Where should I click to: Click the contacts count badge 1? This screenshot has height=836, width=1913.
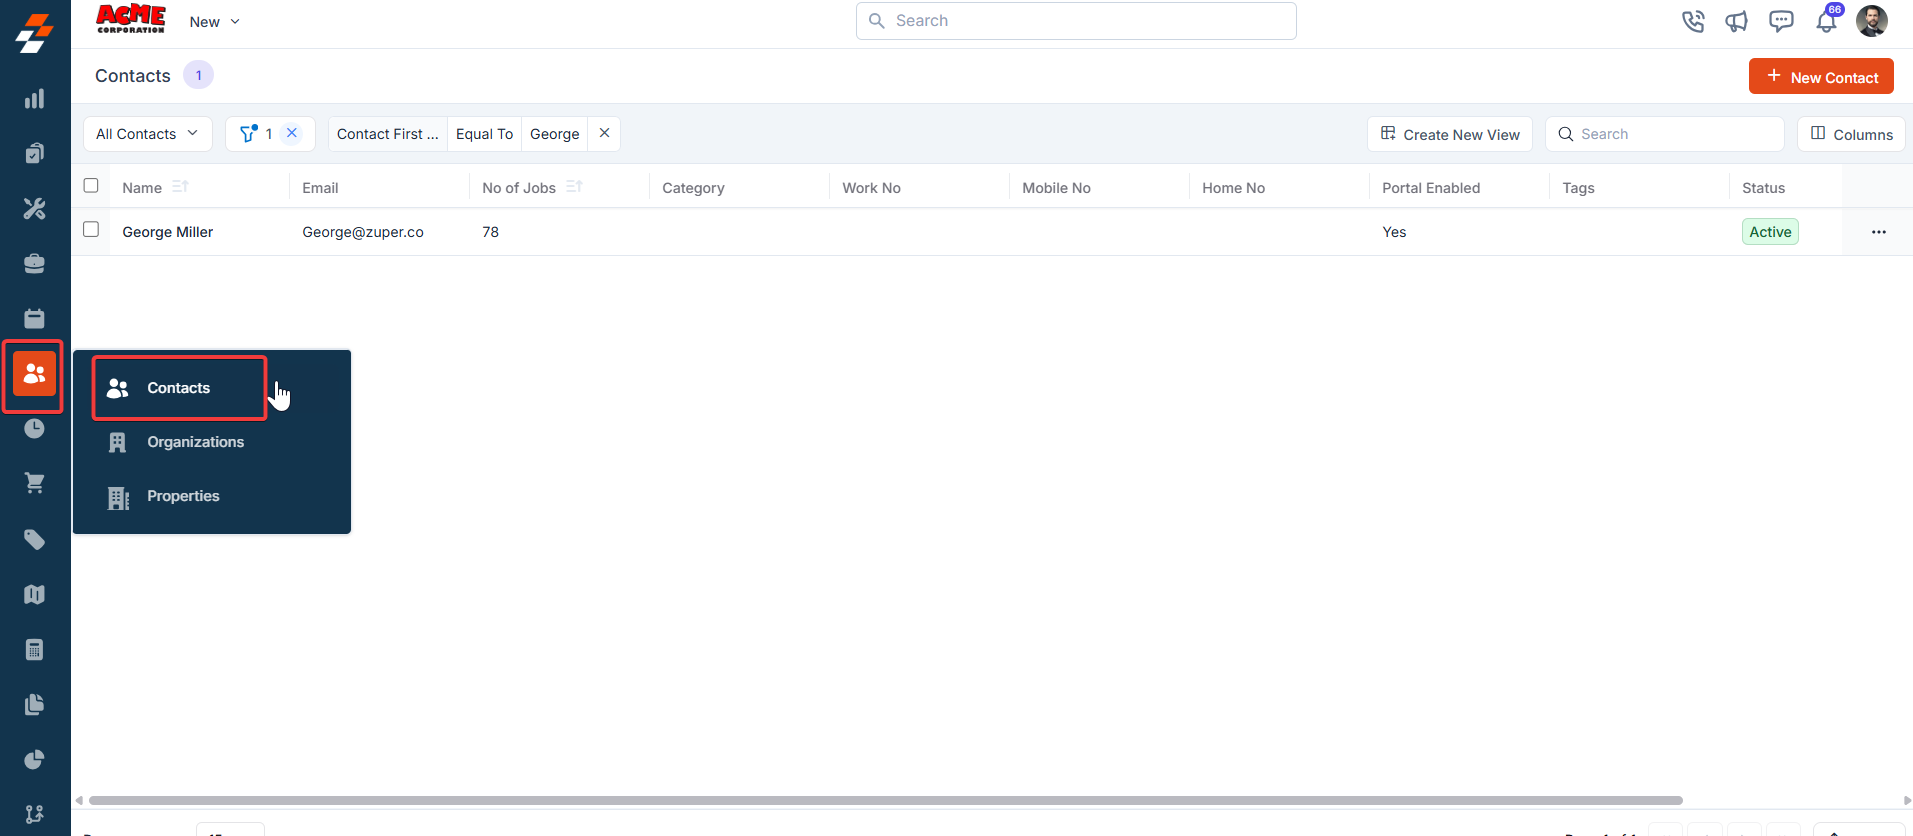199,75
